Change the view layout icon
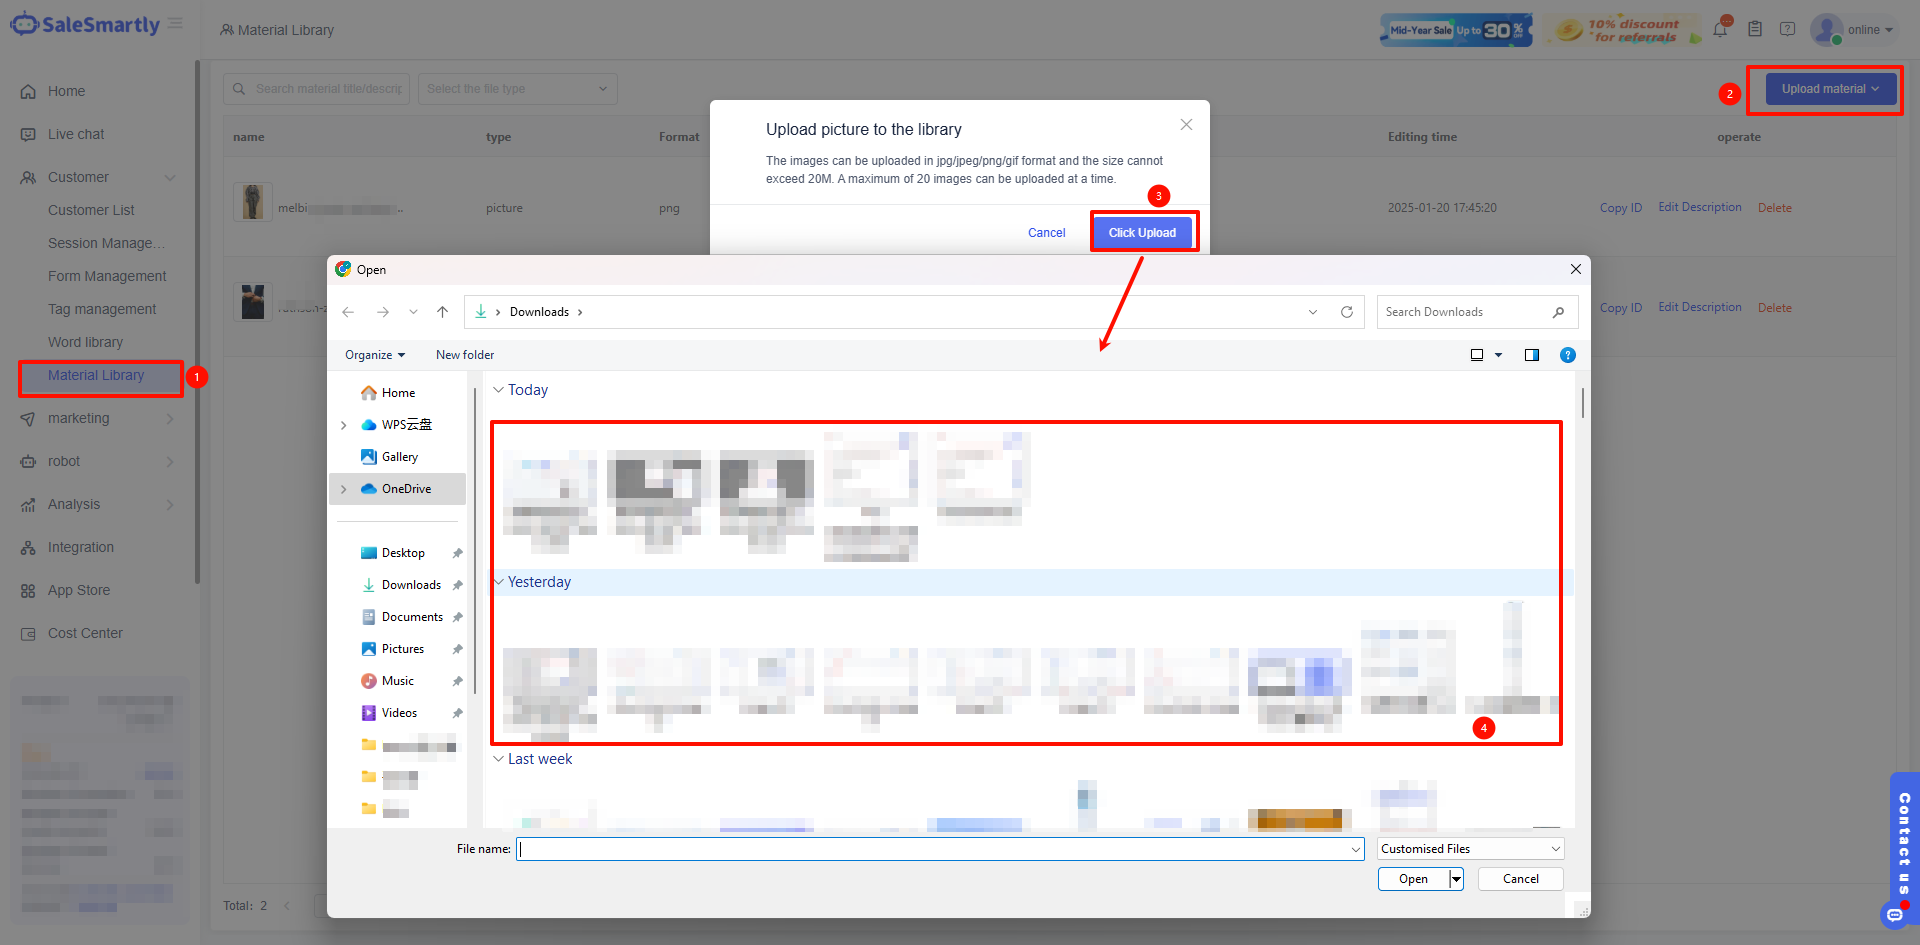This screenshot has width=1920, height=945. pyautogui.click(x=1477, y=355)
